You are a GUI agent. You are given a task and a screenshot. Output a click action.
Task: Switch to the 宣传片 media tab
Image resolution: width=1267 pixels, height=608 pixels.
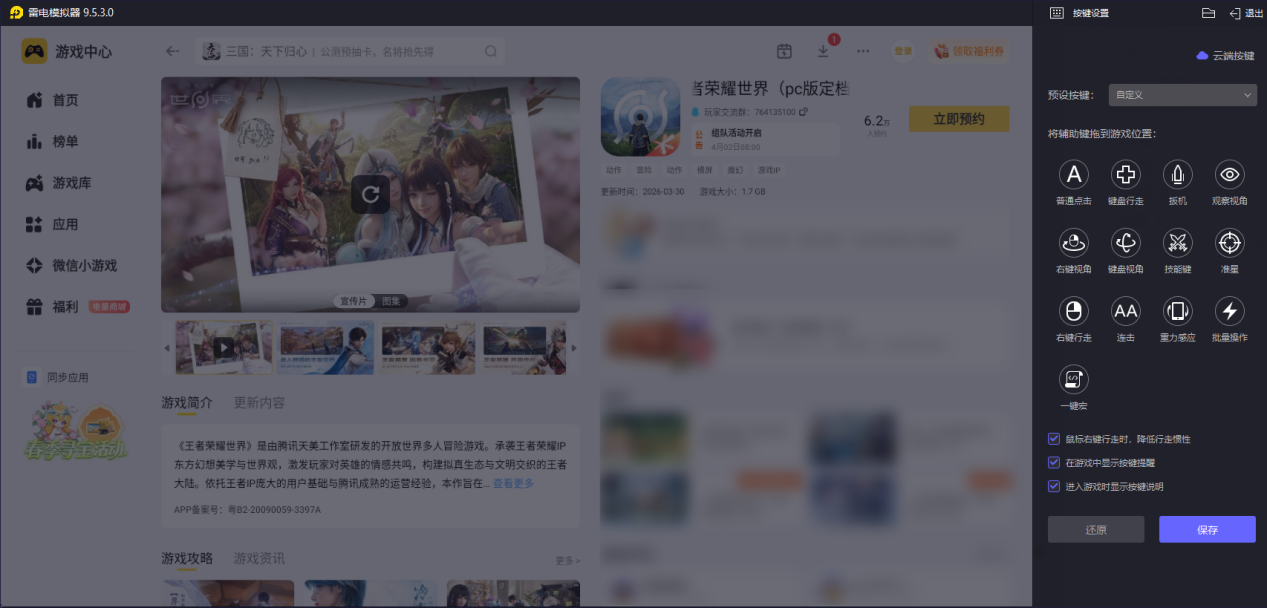click(355, 300)
